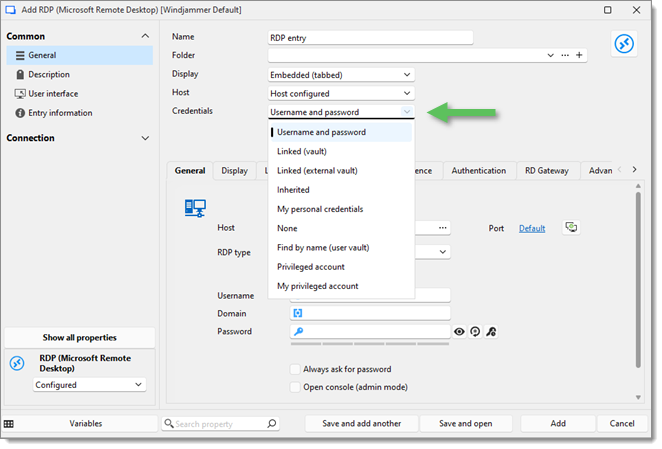The height and width of the screenshot is (449, 662).
Task: Choose My privileged account
Action: click(341, 286)
